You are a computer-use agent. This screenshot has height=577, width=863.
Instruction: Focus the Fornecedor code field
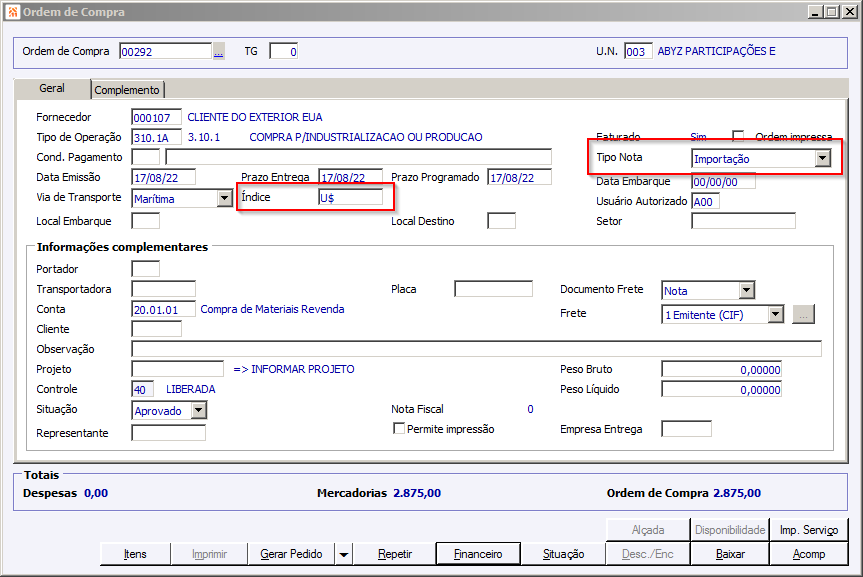click(x=156, y=117)
